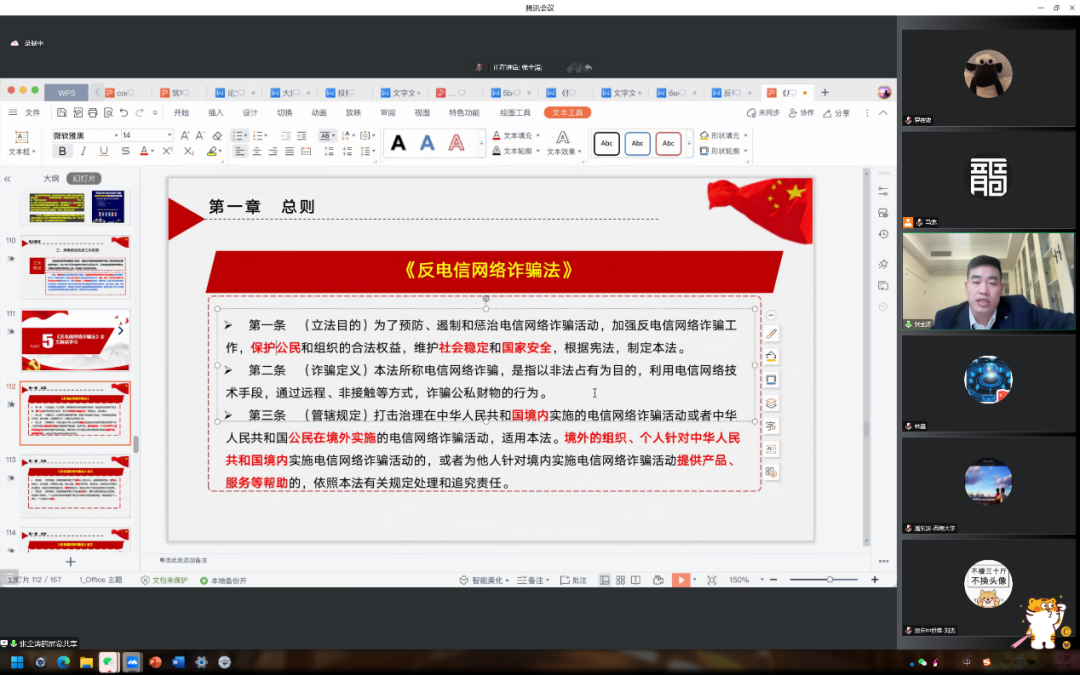The image size is (1080, 675).
Task: Center-align the paragraph text
Action: click(x=256, y=152)
